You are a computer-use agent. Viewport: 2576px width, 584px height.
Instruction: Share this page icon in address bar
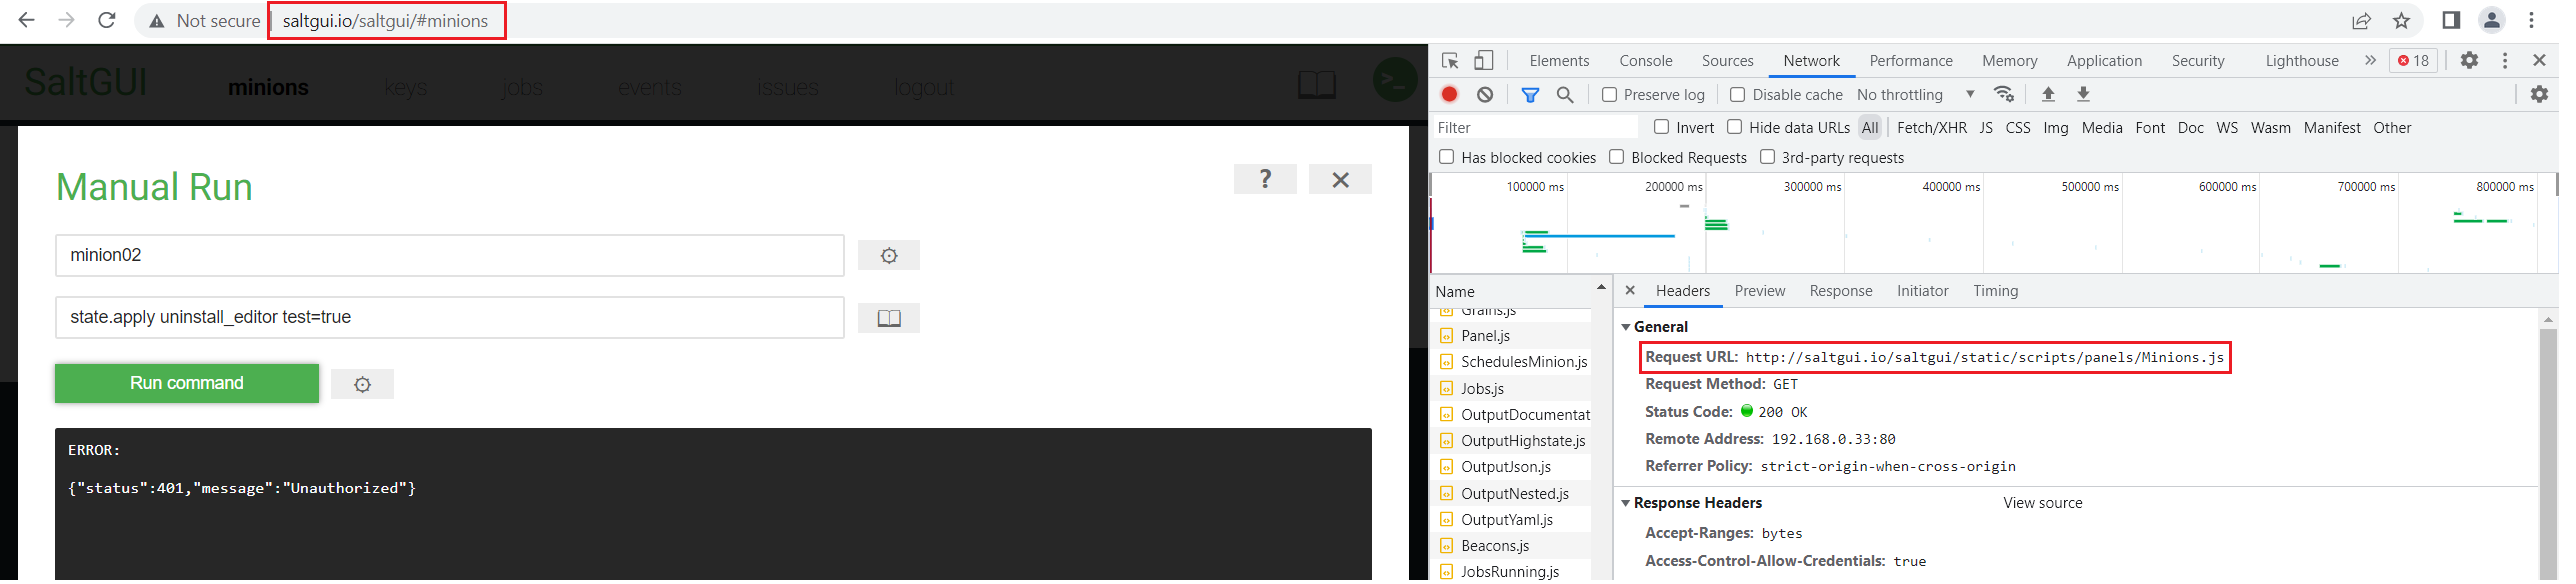pyautogui.click(x=2361, y=21)
